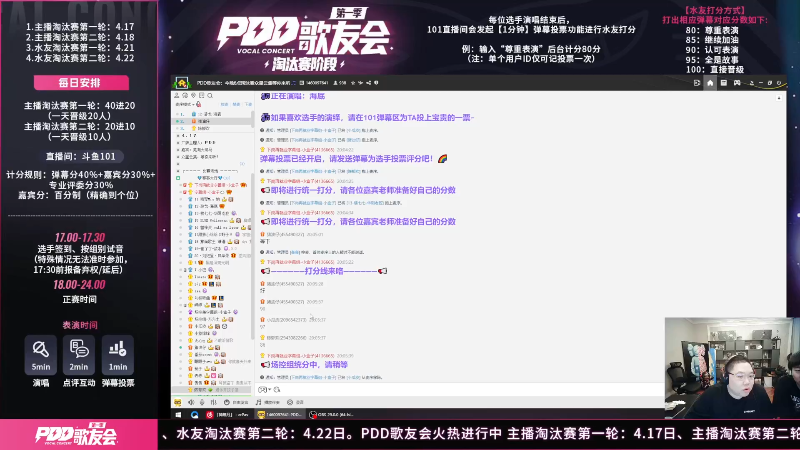
Task: Click the share icon in channel header
Action: coord(368,83)
